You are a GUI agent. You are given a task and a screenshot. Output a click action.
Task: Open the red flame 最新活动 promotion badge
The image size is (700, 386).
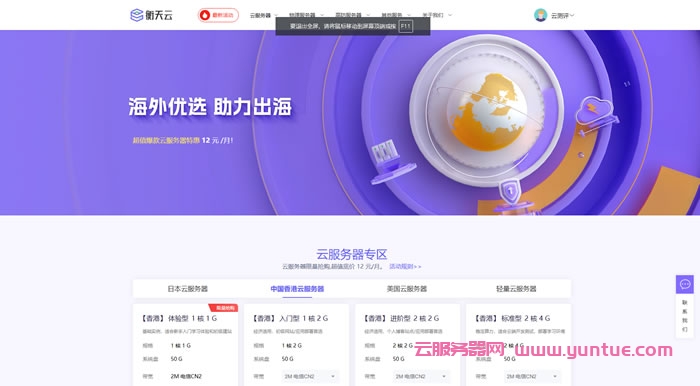[218, 15]
